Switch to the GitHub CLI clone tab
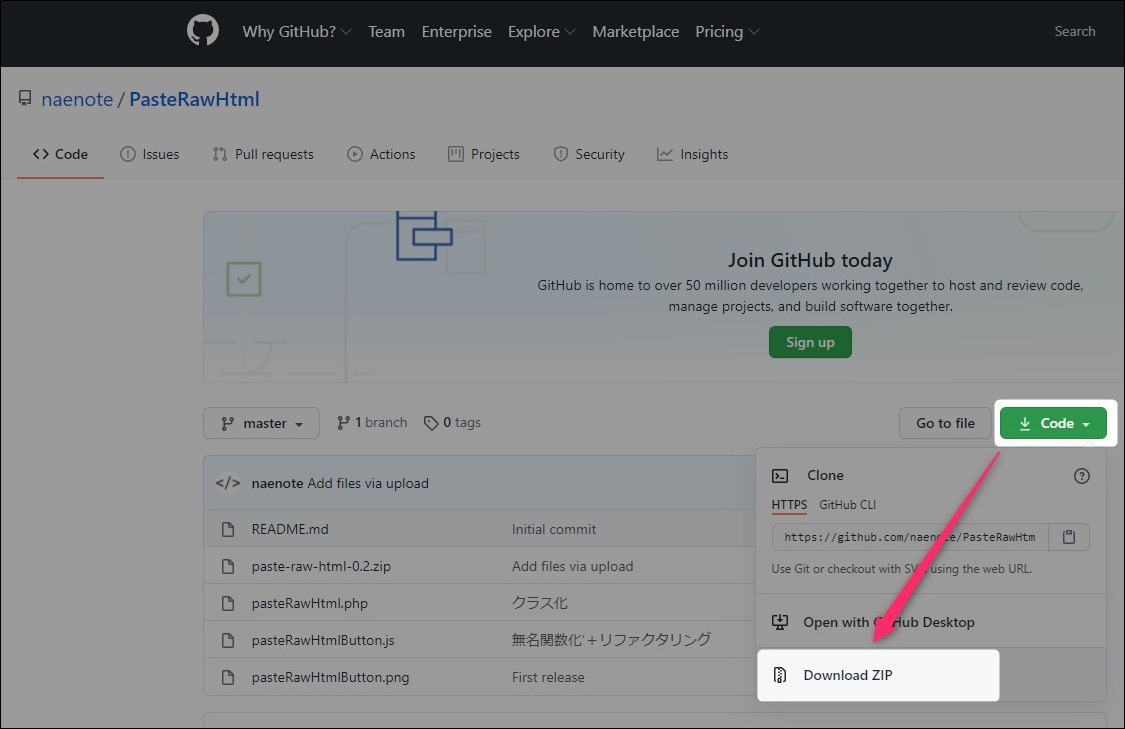This screenshot has width=1125, height=729. pos(847,505)
